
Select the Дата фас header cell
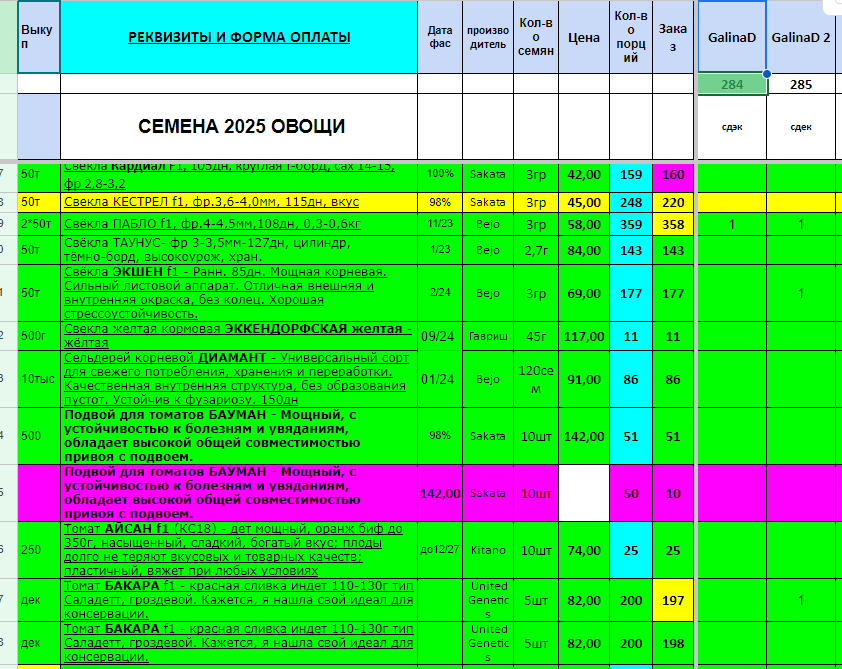440,37
